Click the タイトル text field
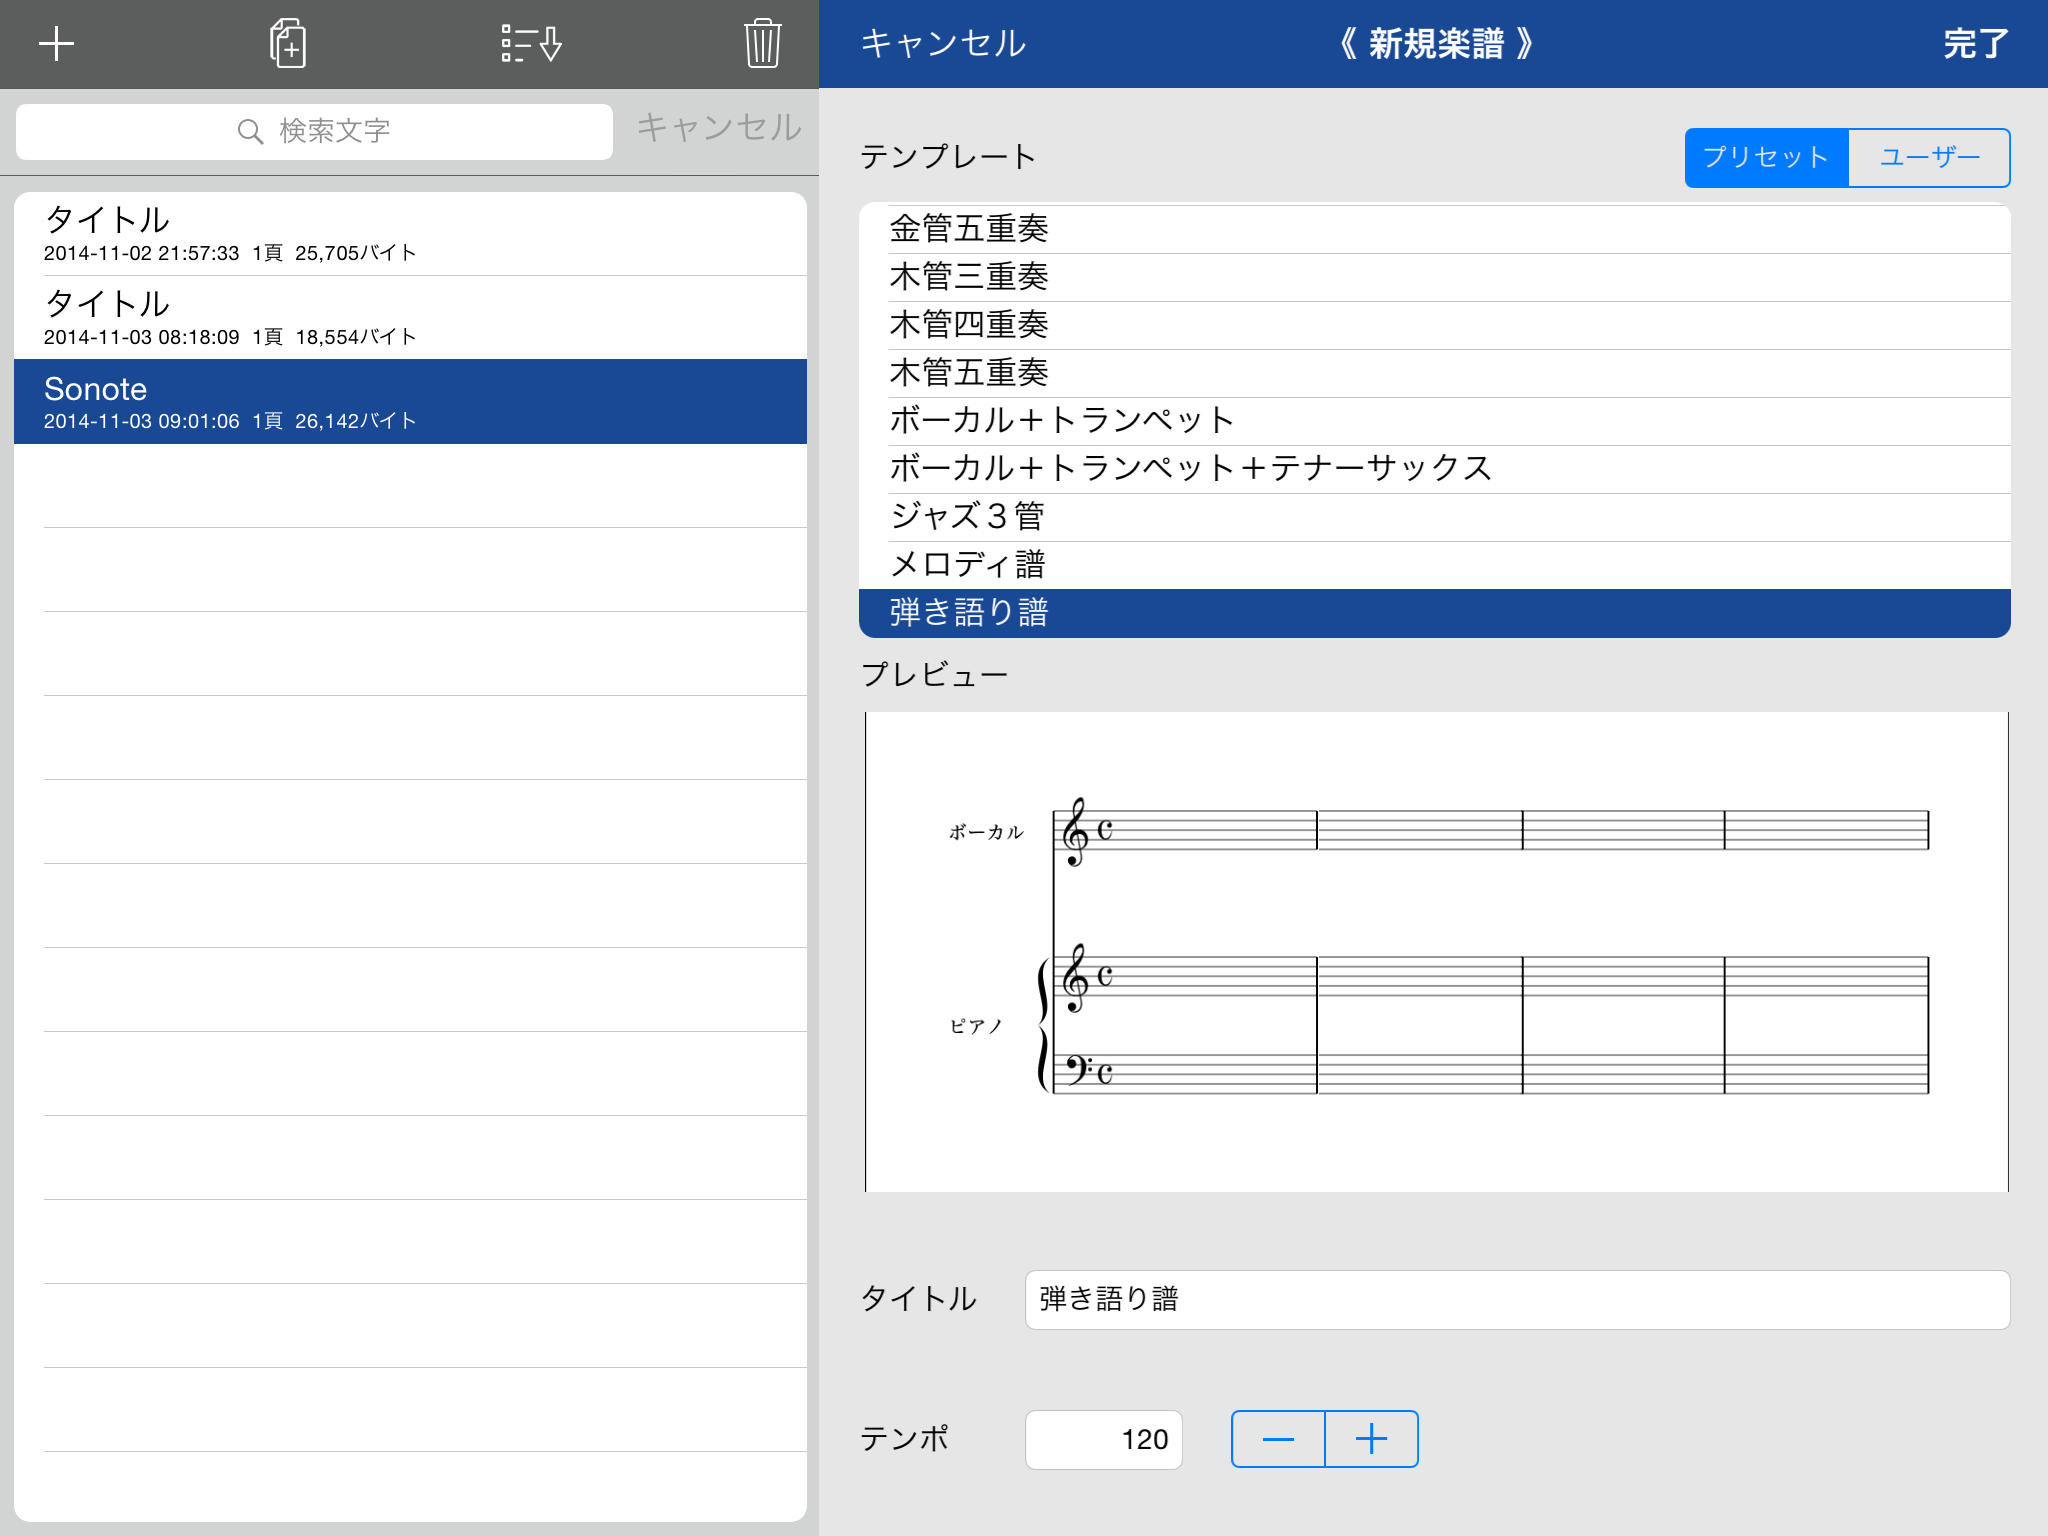This screenshot has height=1536, width=2048. click(1516, 1299)
